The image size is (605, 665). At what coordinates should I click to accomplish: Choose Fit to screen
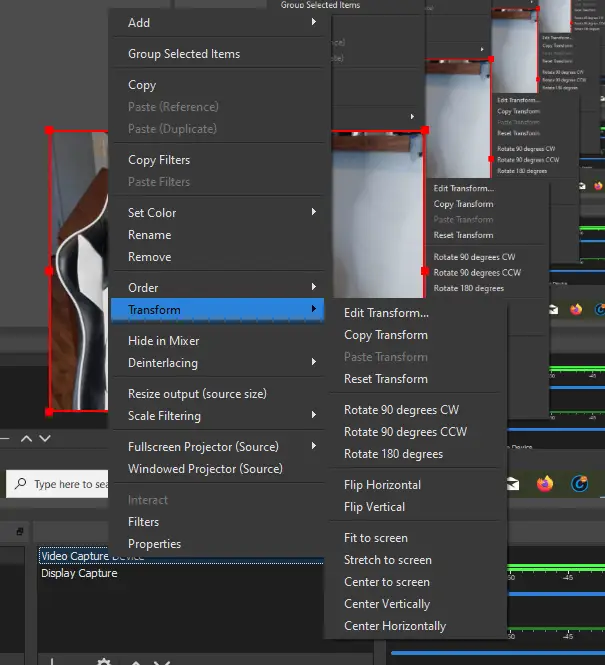pos(415,538)
